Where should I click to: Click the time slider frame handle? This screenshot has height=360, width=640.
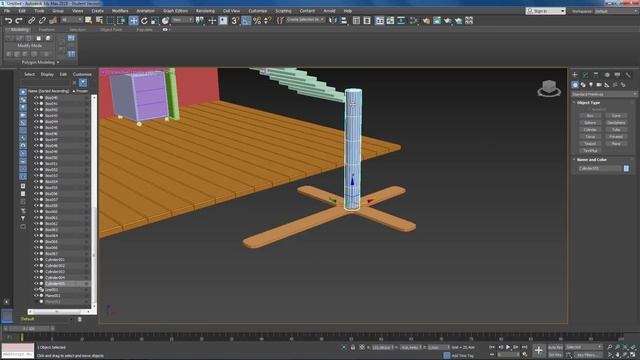29,328
